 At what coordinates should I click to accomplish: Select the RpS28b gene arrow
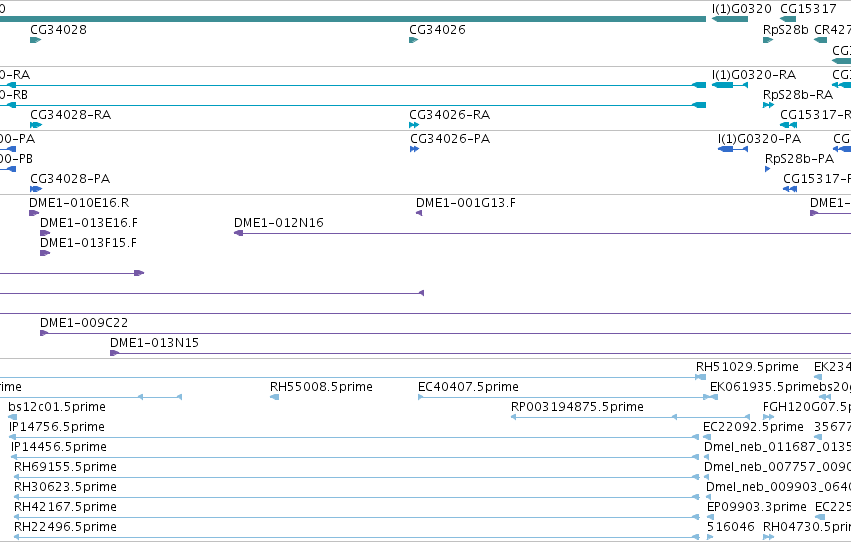pyautogui.click(x=768, y=40)
